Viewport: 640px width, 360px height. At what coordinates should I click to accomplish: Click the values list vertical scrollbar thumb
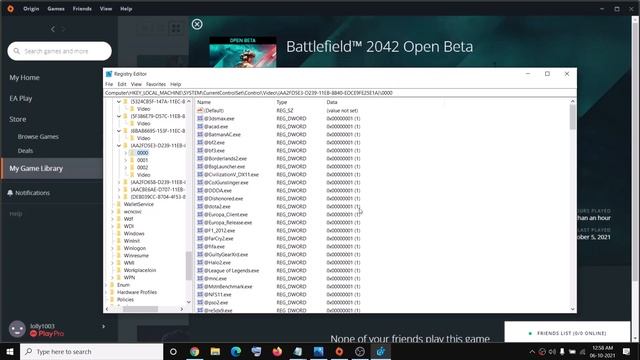pos(573,117)
